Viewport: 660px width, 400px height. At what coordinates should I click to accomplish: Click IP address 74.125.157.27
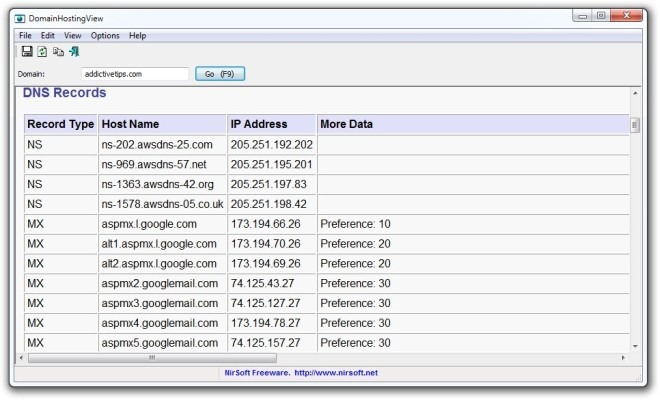click(x=266, y=343)
